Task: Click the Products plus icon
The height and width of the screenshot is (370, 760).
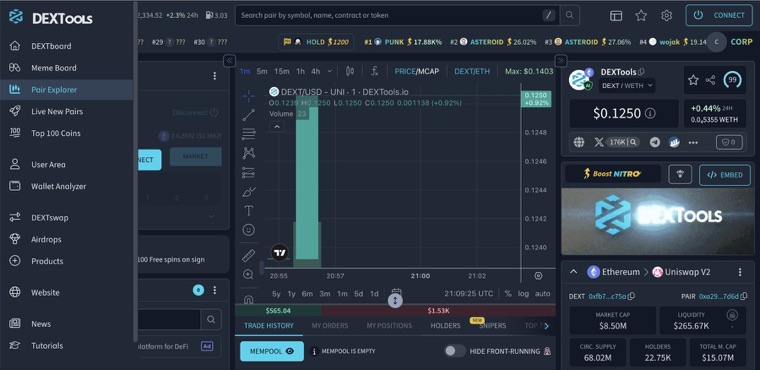Action: click(x=15, y=261)
